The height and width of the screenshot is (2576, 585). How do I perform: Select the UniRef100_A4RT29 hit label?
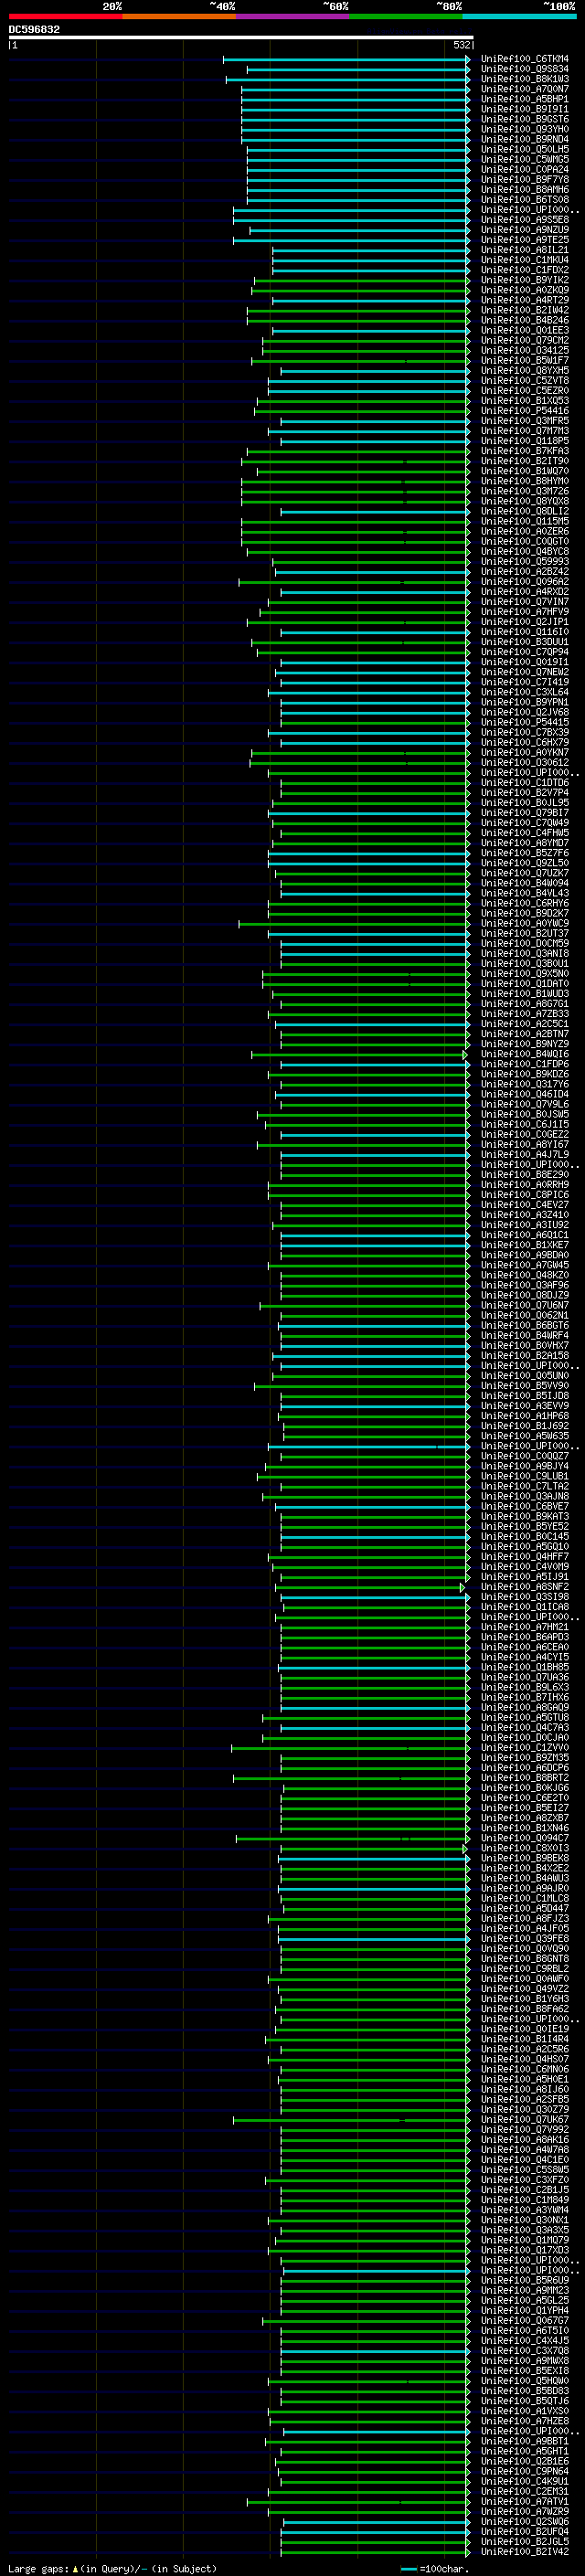coord(524,300)
